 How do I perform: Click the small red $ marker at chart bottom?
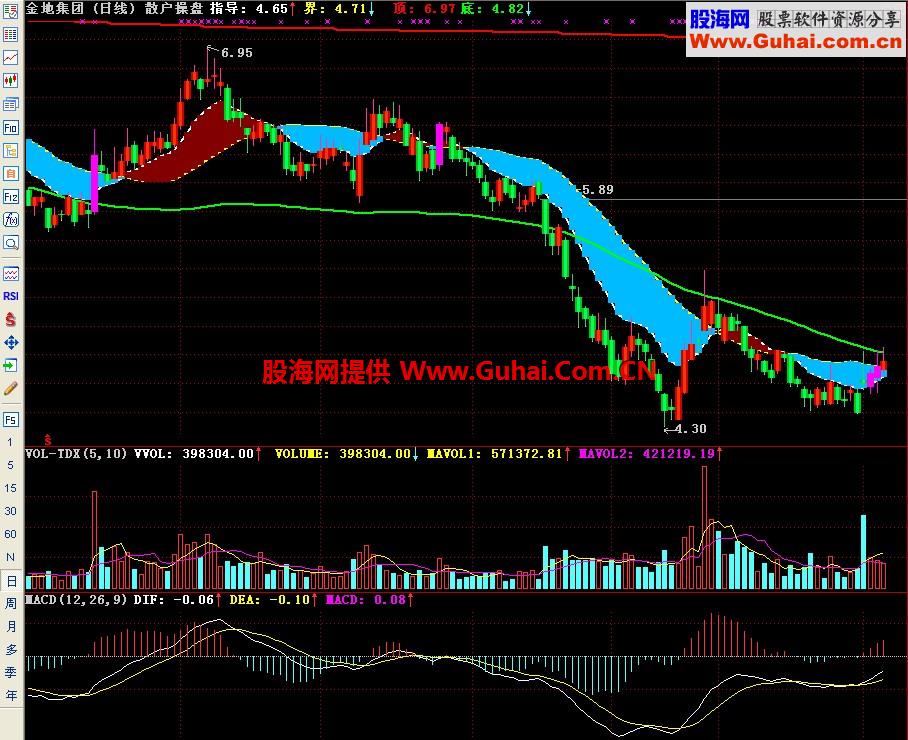[47, 441]
